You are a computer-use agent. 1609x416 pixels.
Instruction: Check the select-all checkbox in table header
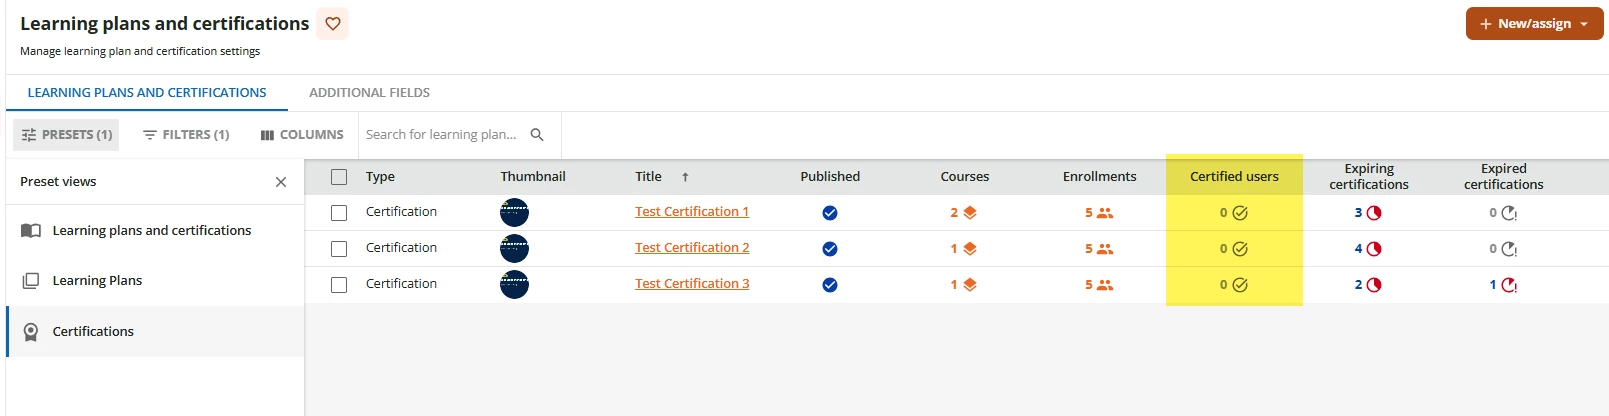tap(339, 177)
